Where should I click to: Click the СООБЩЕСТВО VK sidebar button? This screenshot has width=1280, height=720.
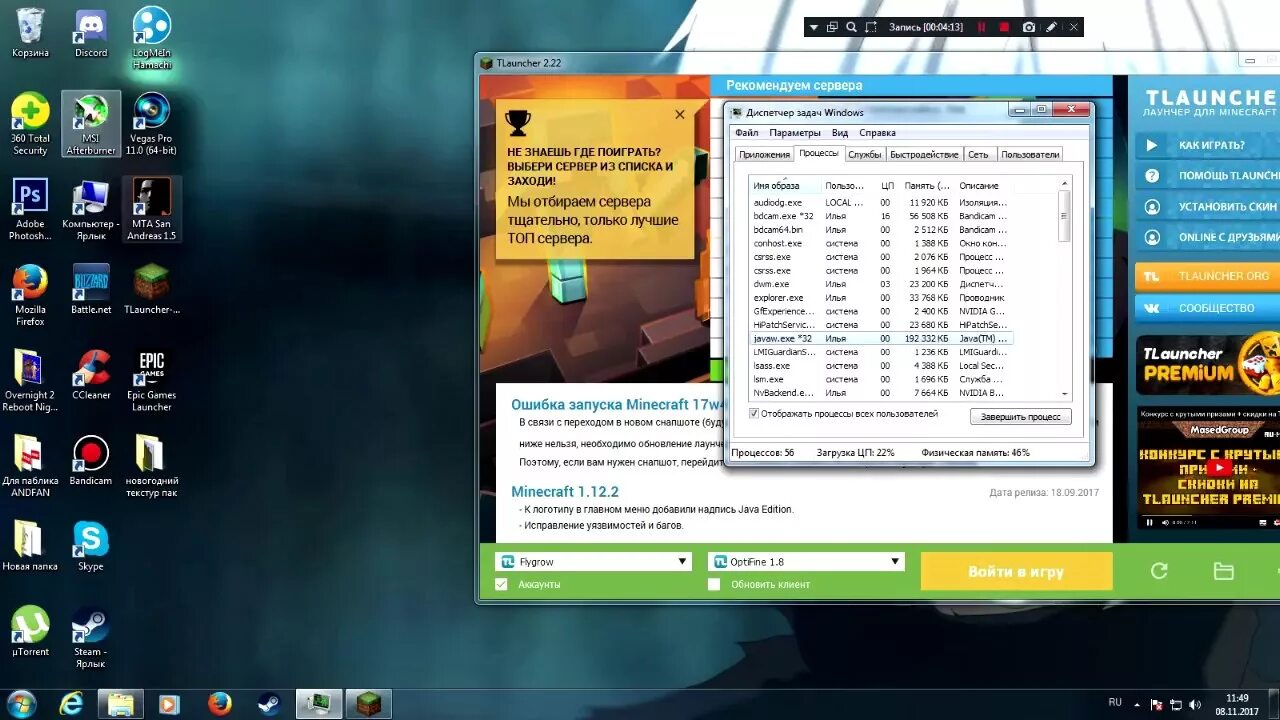pyautogui.click(x=1207, y=308)
